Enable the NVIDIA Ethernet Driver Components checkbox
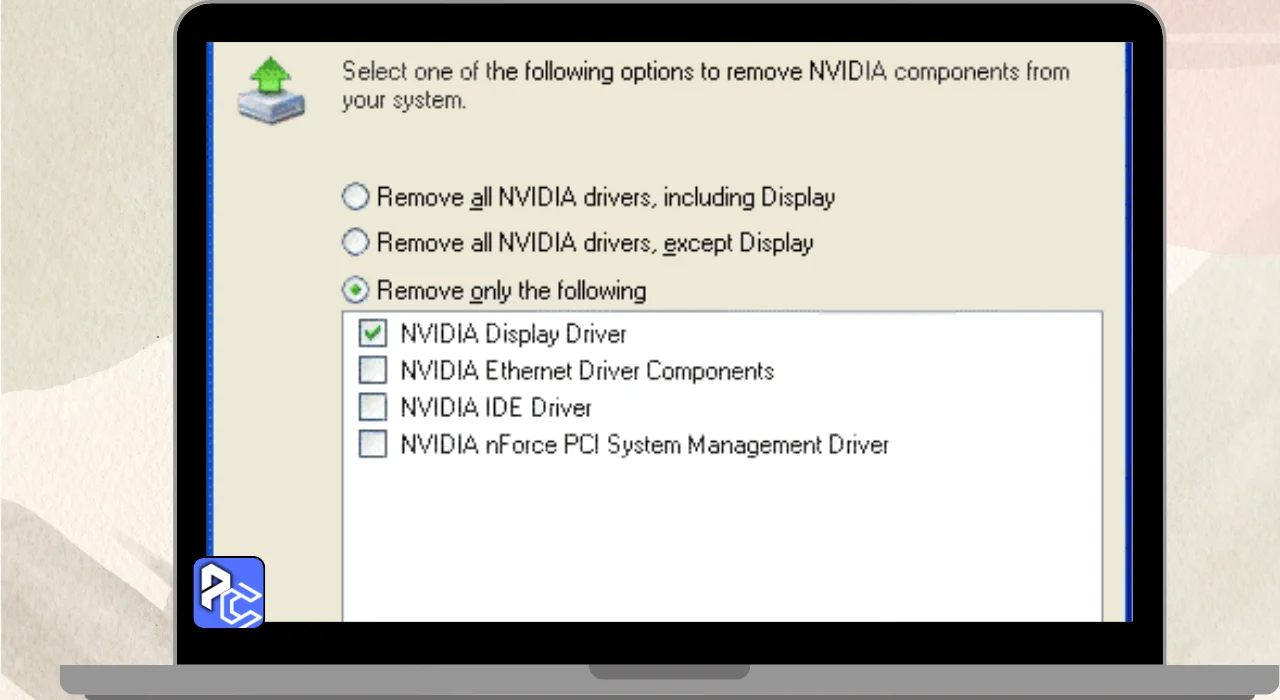 pyautogui.click(x=373, y=371)
